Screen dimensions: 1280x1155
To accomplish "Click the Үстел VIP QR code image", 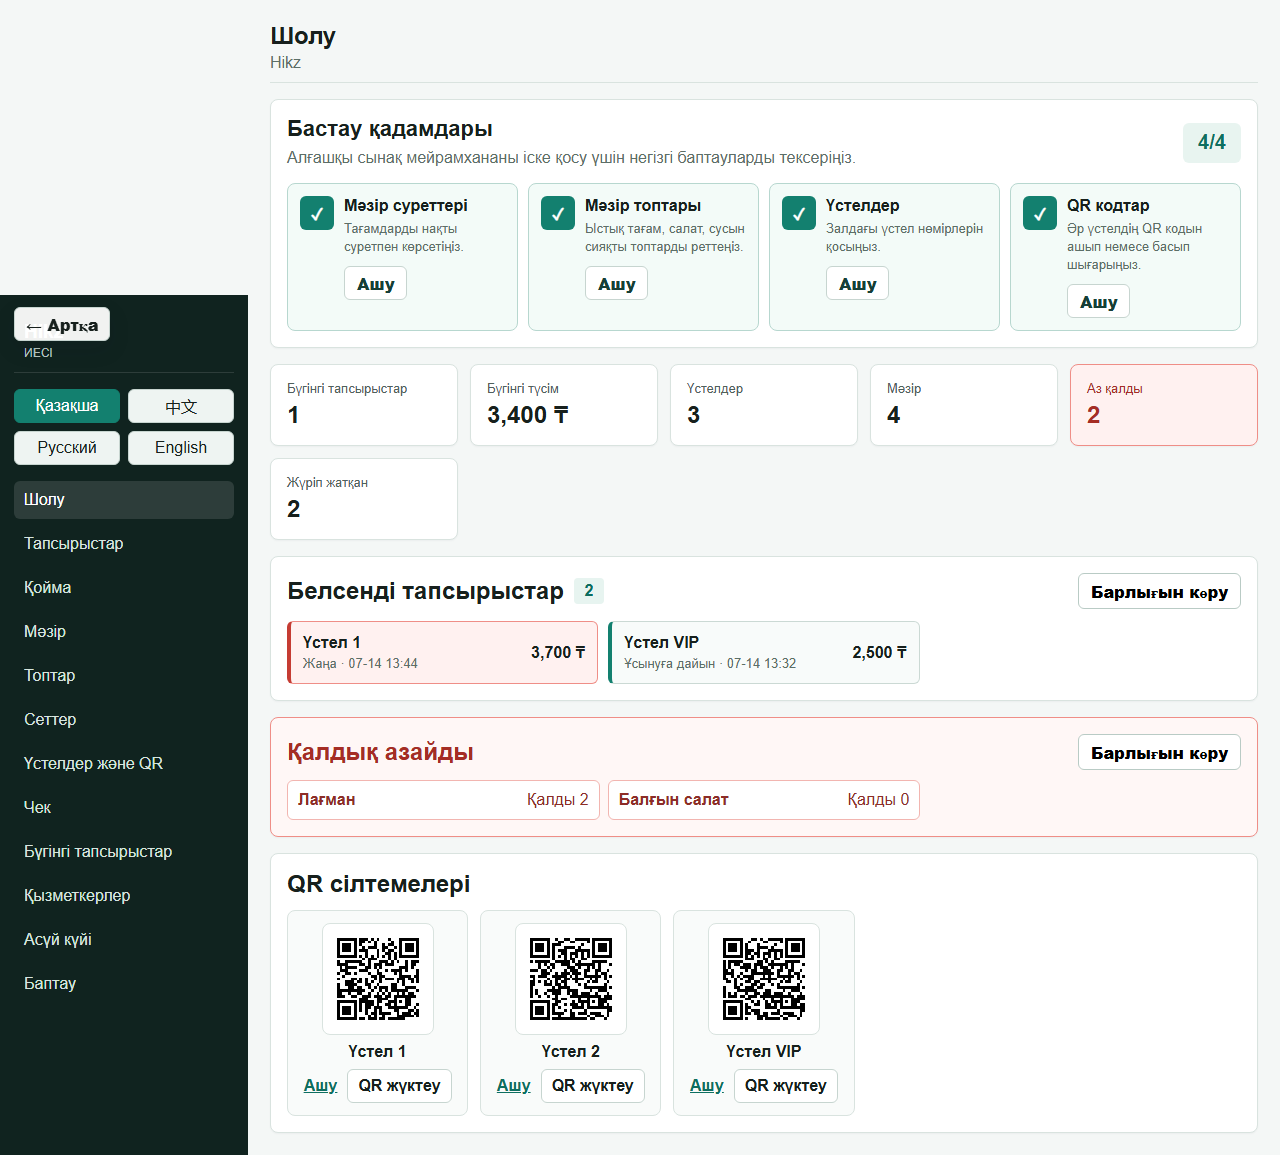I will [x=764, y=979].
